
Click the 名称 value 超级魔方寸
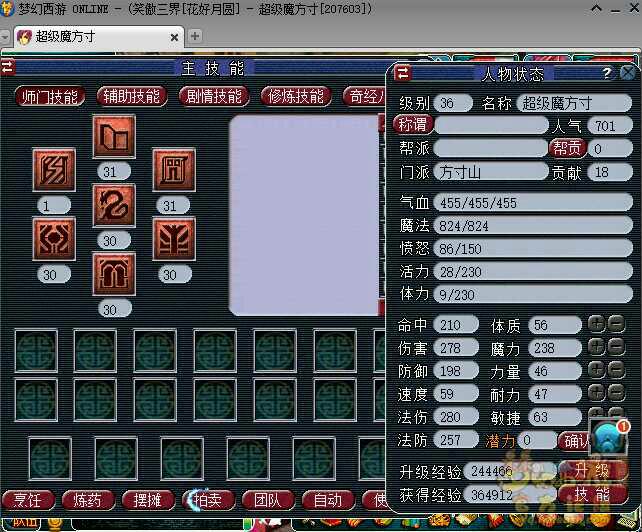pyautogui.click(x=574, y=103)
